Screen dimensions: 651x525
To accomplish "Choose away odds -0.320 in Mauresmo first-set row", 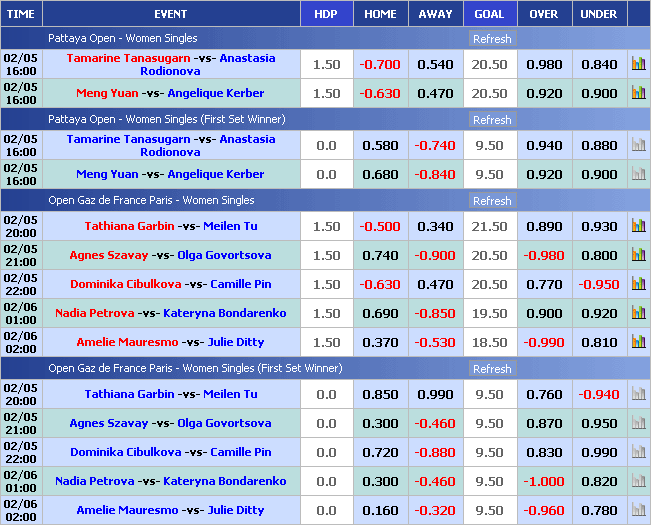I will (x=435, y=510).
